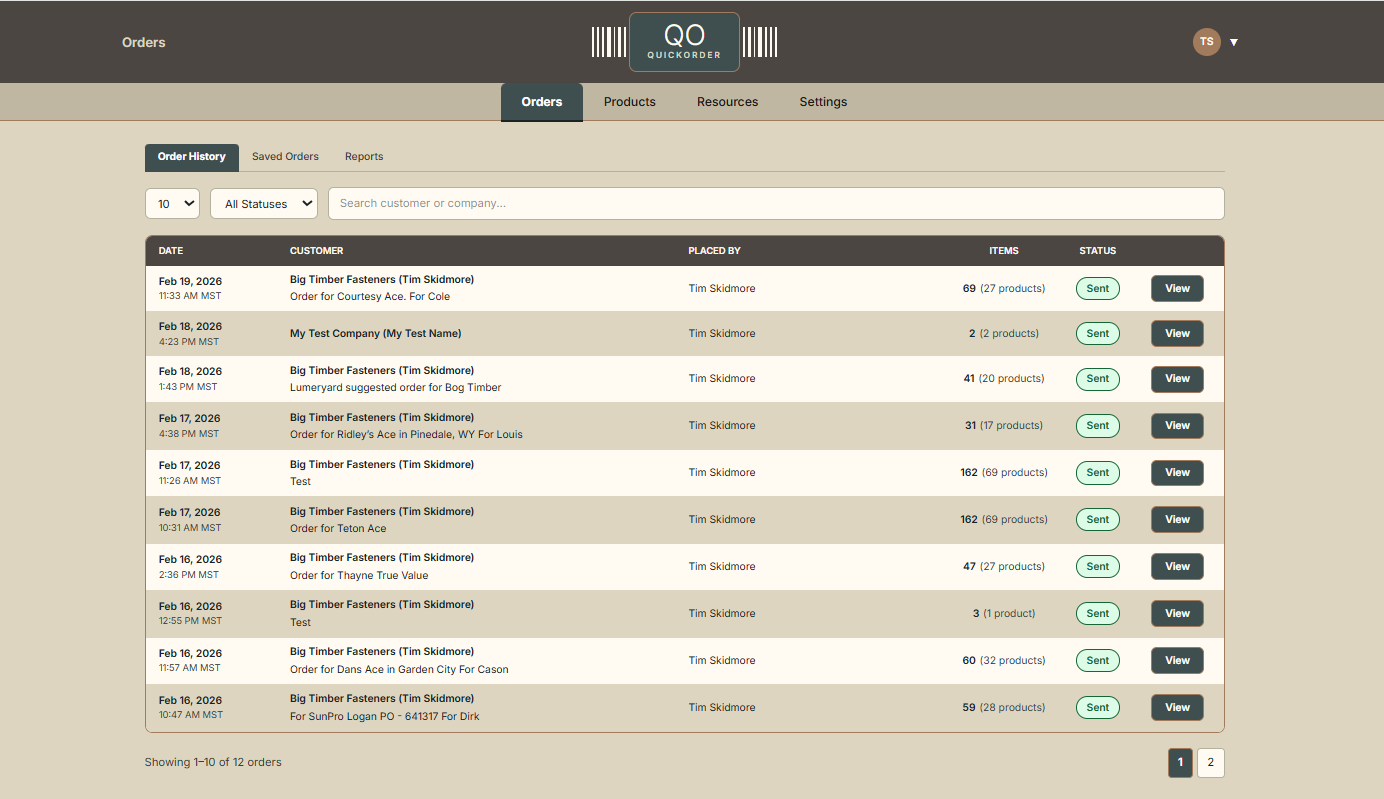Image resolution: width=1384 pixels, height=799 pixels.
Task: Click the Date column header
Action: (x=171, y=251)
